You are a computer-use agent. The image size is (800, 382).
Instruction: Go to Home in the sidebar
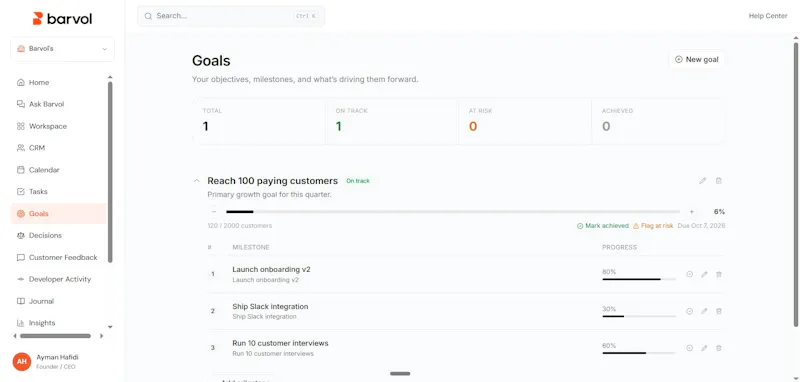pos(58,83)
